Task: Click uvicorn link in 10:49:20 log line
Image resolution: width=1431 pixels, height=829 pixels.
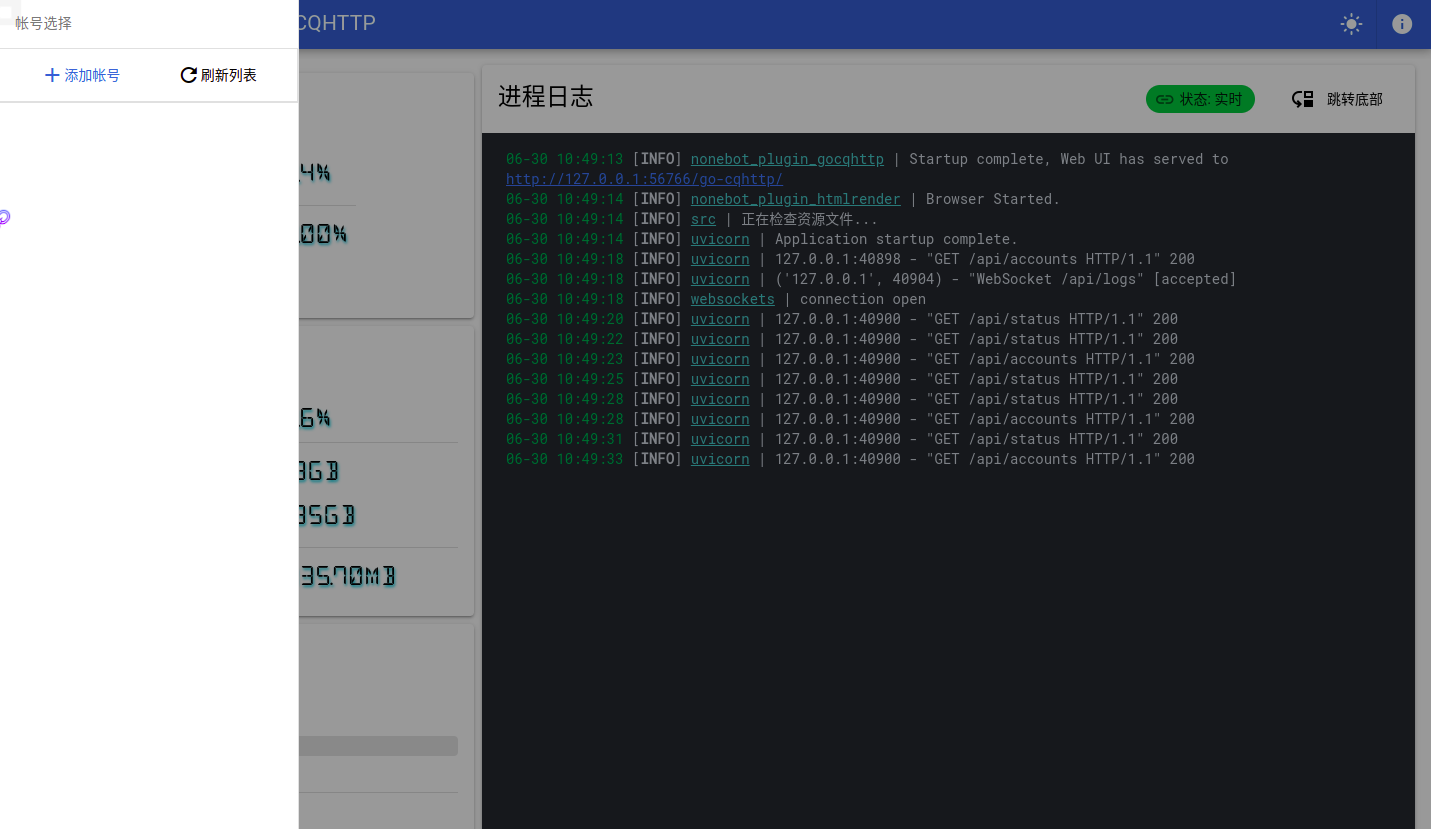Action: [x=719, y=319]
